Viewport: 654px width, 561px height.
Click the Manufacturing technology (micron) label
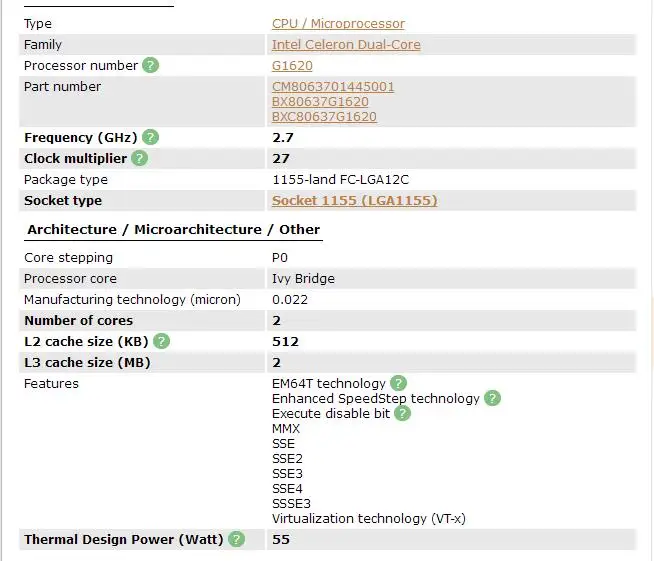[x=133, y=299]
